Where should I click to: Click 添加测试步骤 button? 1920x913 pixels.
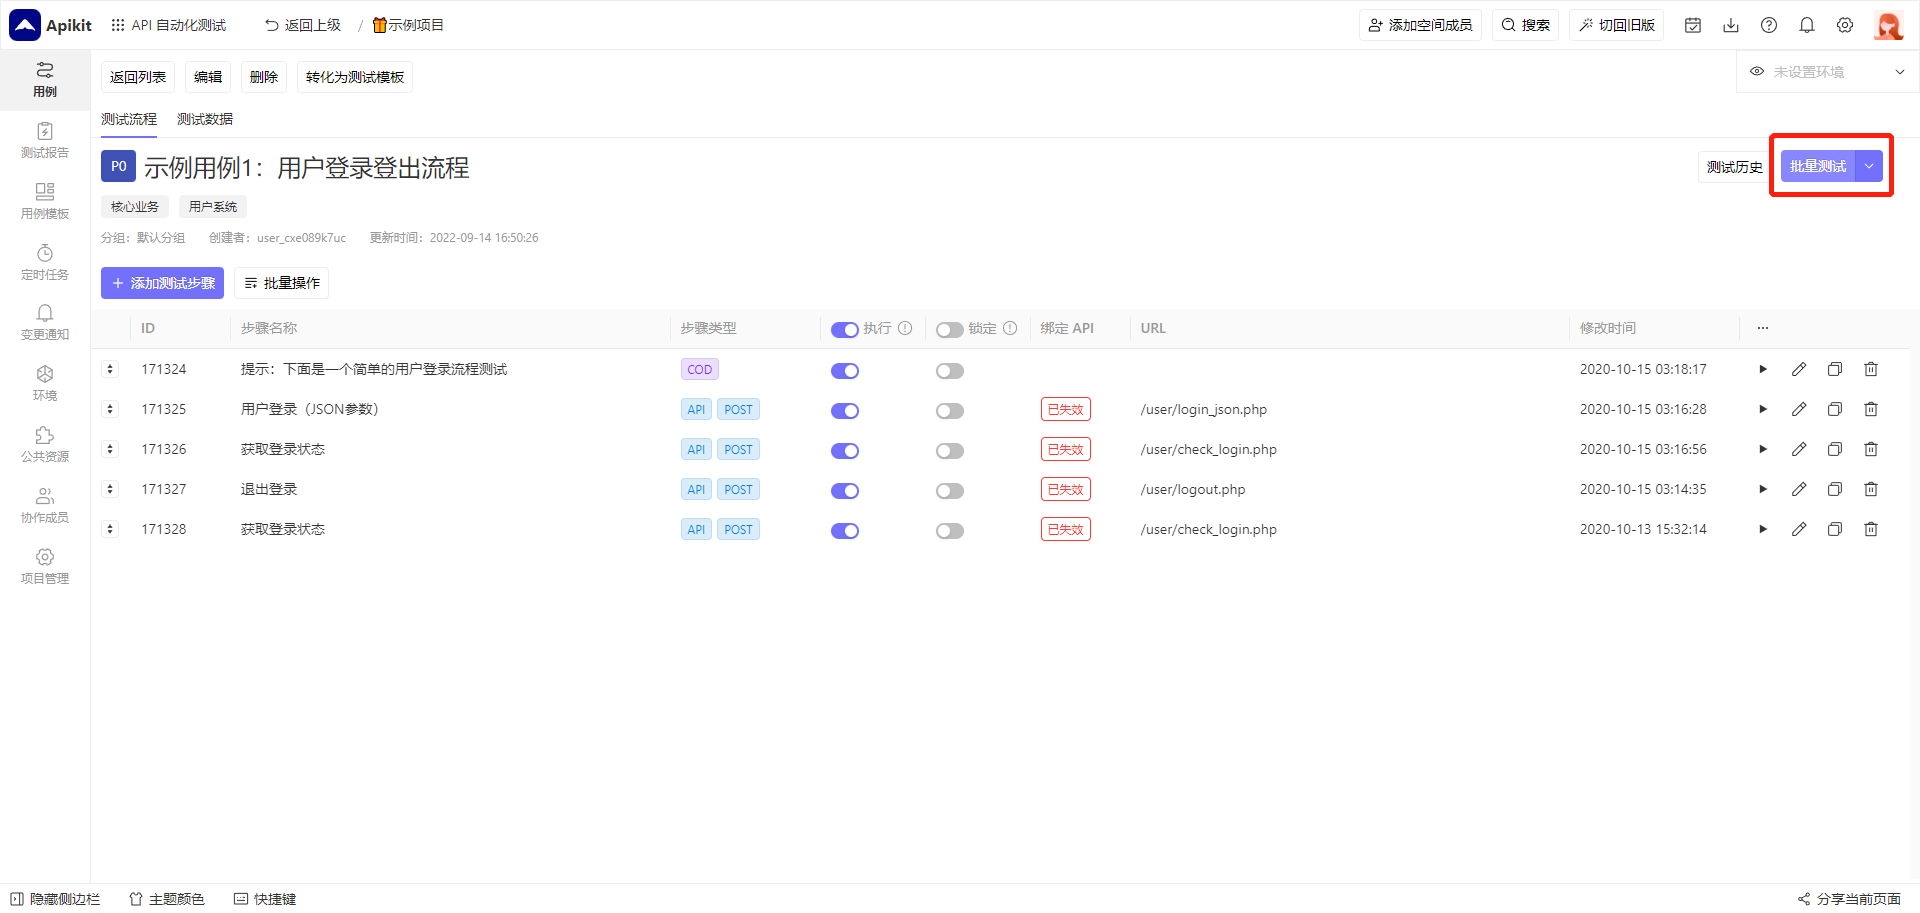point(162,283)
